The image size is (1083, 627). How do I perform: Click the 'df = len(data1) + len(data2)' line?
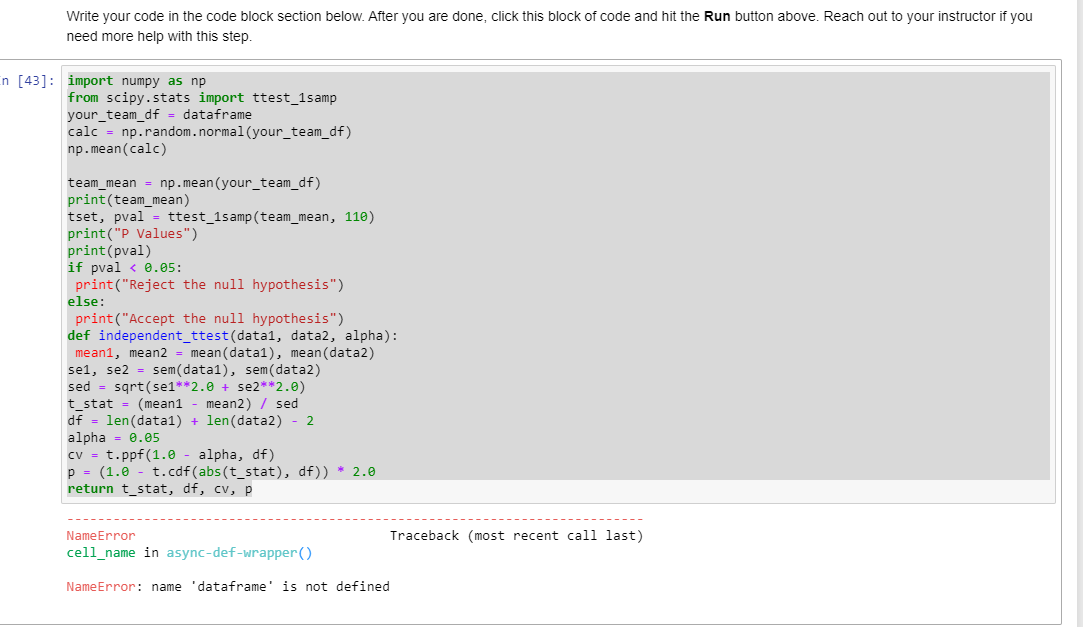[191, 421]
